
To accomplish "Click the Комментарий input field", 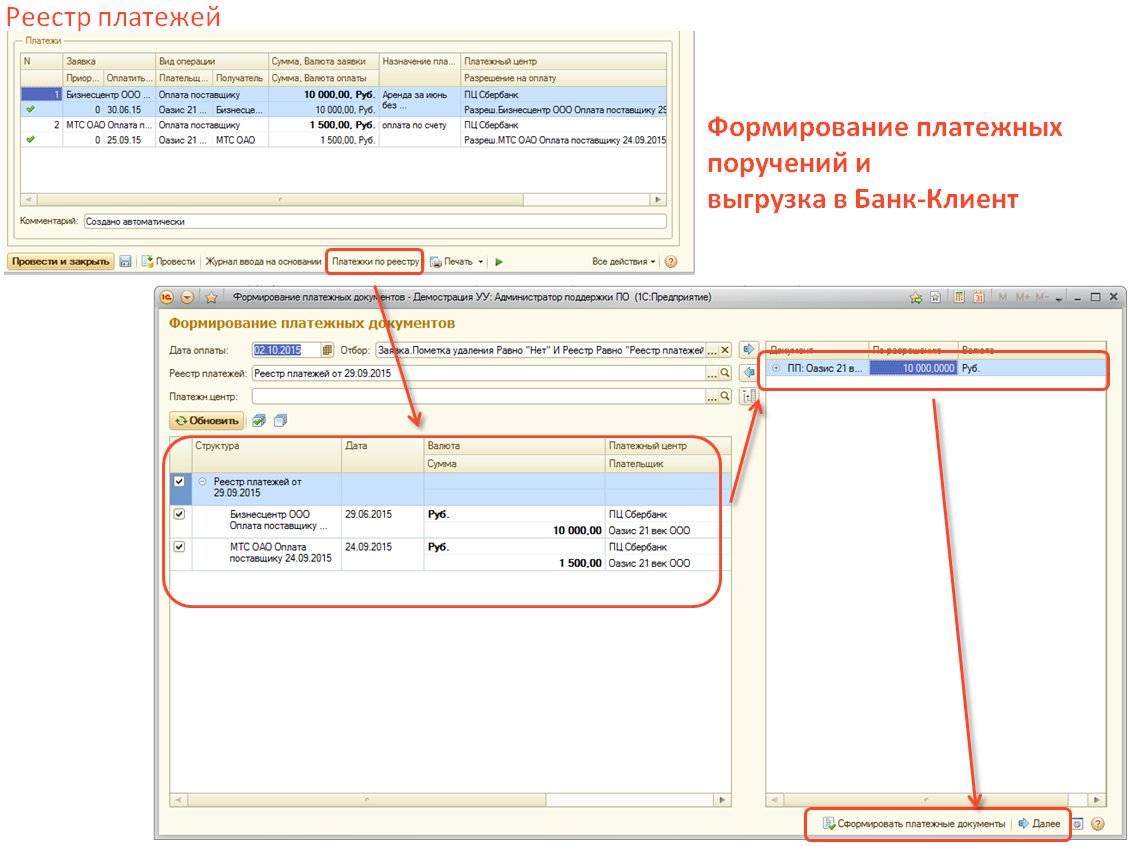I will pos(373,221).
